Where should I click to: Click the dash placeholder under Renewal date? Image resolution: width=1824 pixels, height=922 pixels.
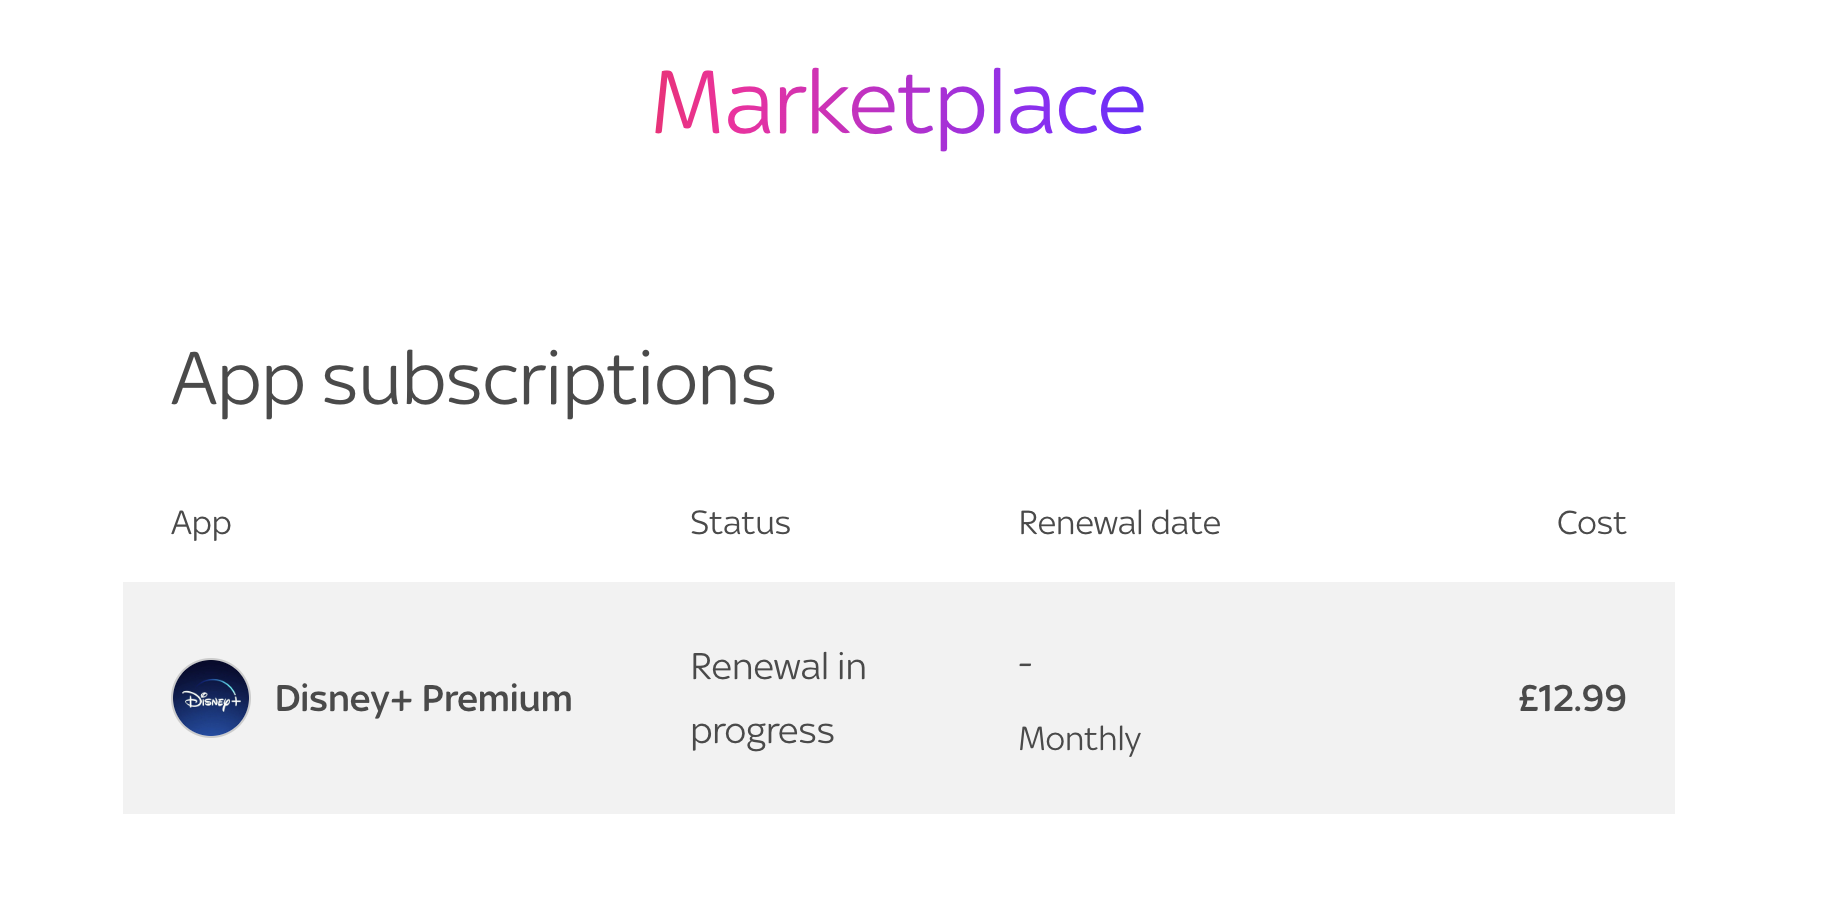click(x=1025, y=664)
